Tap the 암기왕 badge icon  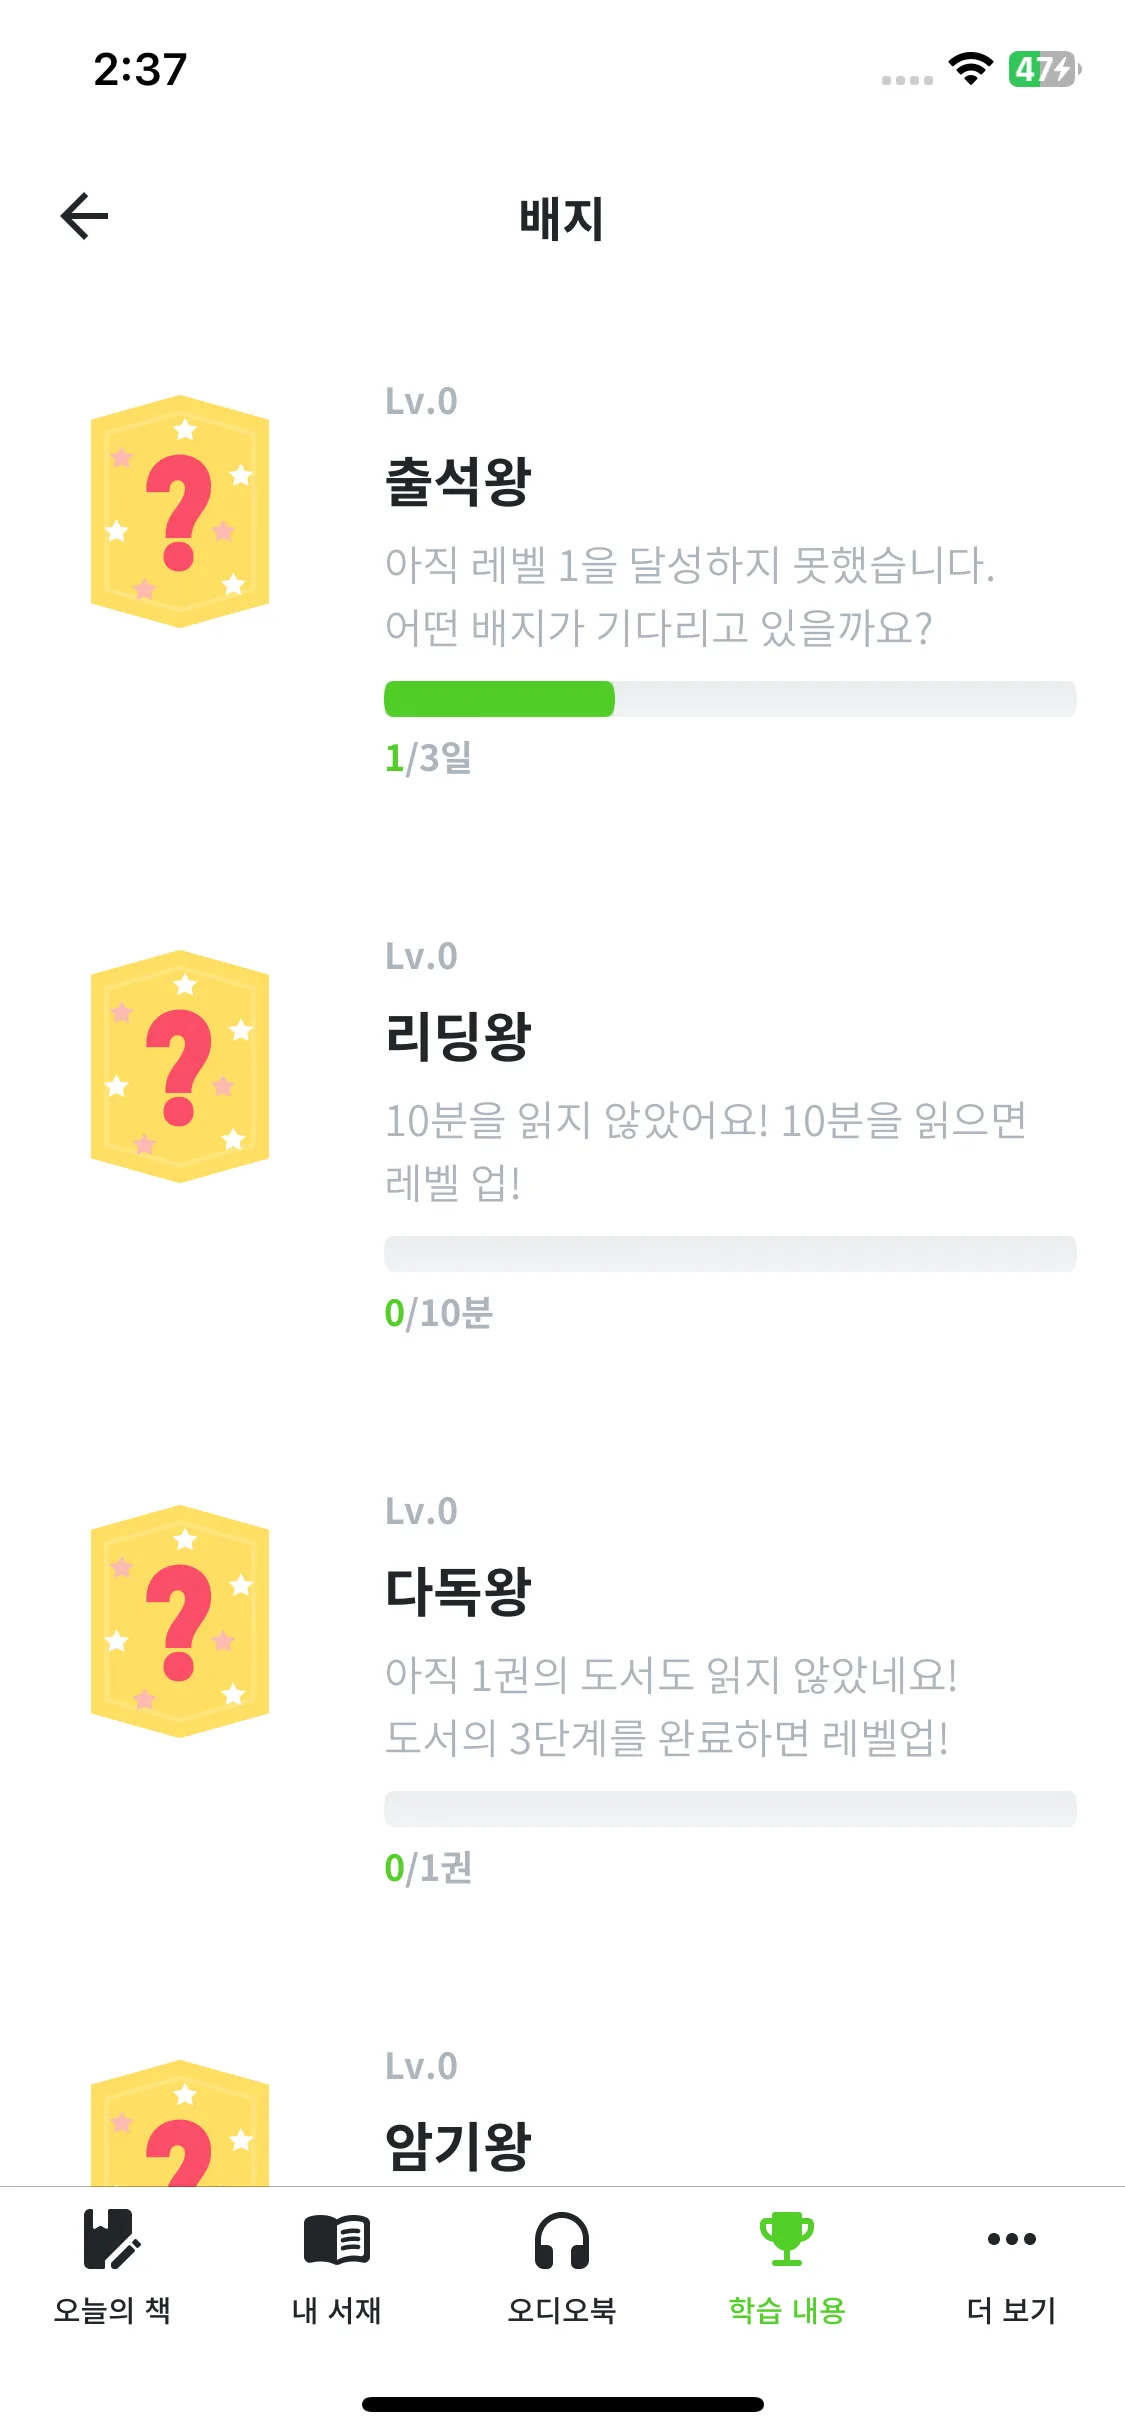coord(180,2125)
